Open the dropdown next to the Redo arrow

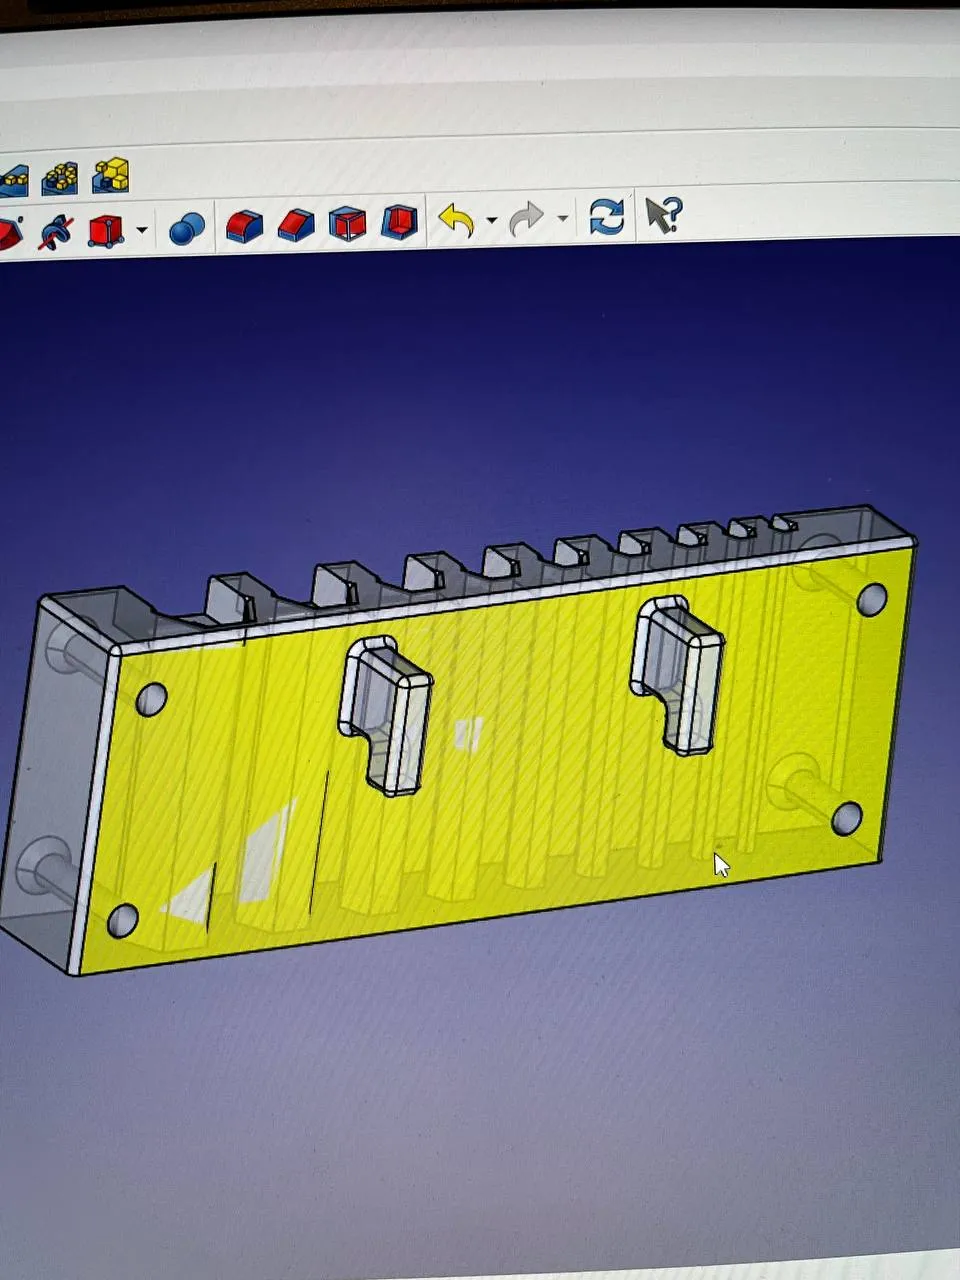click(561, 218)
